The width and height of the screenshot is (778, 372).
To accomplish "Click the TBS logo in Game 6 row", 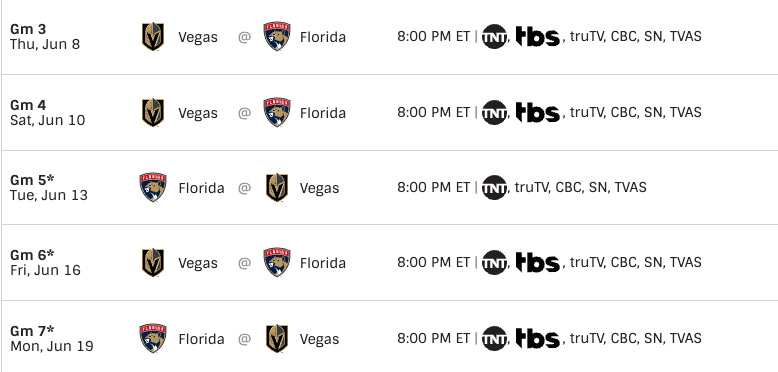I will click(x=538, y=262).
